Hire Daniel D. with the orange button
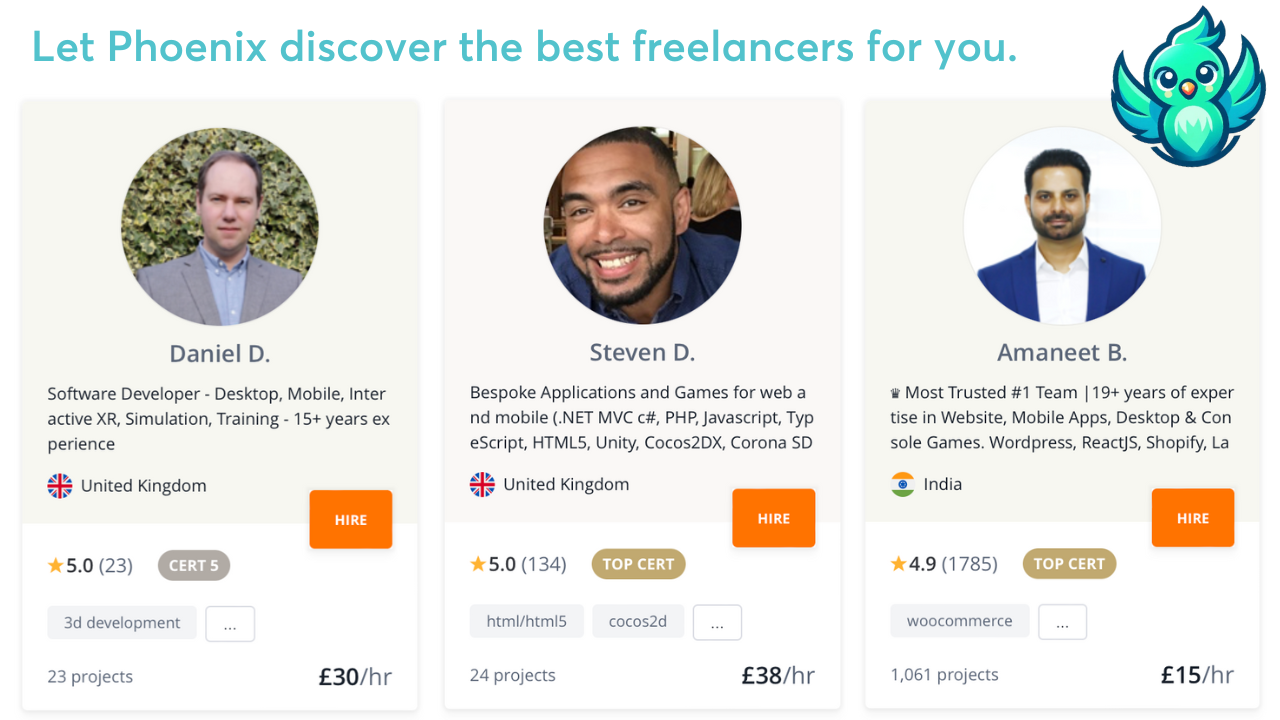Screen dimensions: 1280x720 coord(350,520)
